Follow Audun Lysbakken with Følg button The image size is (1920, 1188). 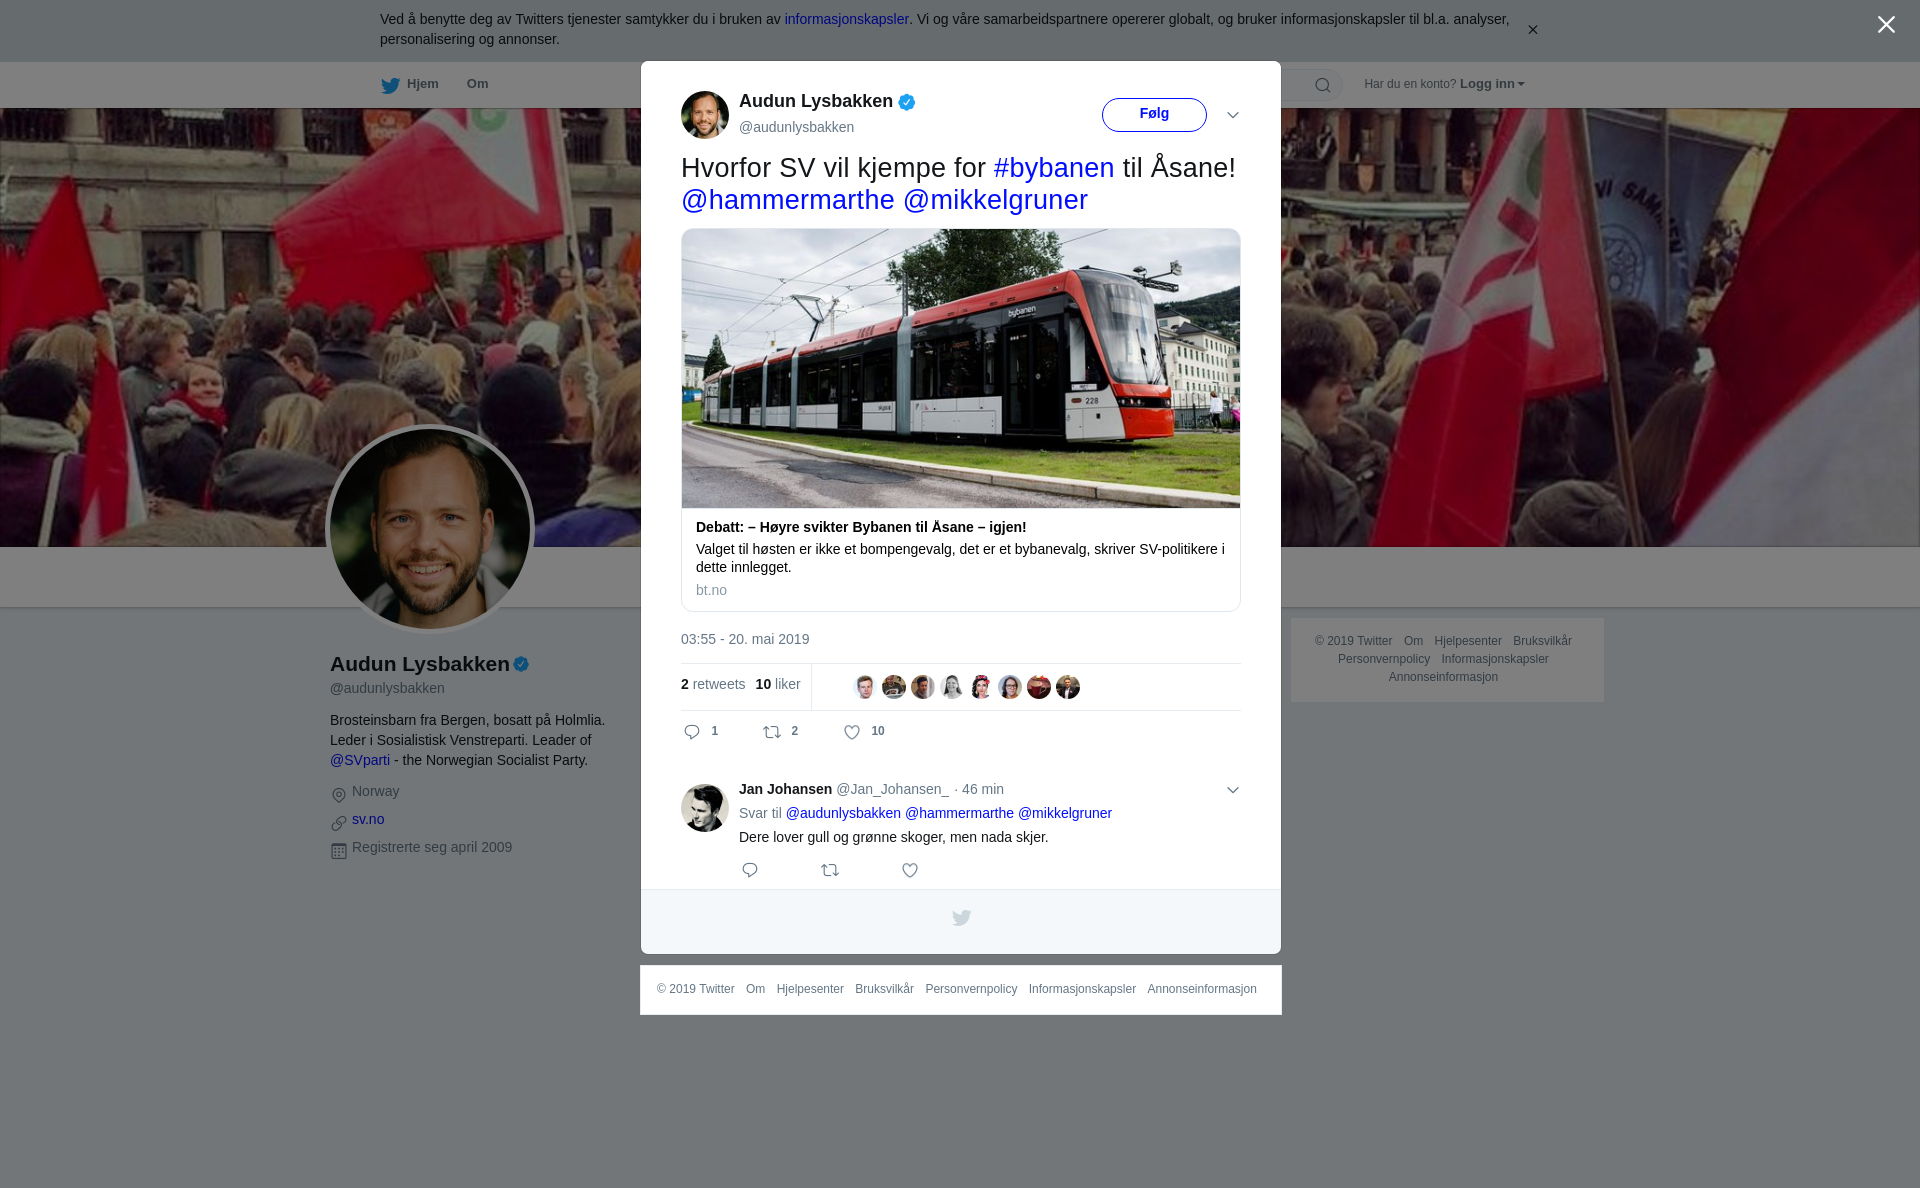tap(1154, 114)
